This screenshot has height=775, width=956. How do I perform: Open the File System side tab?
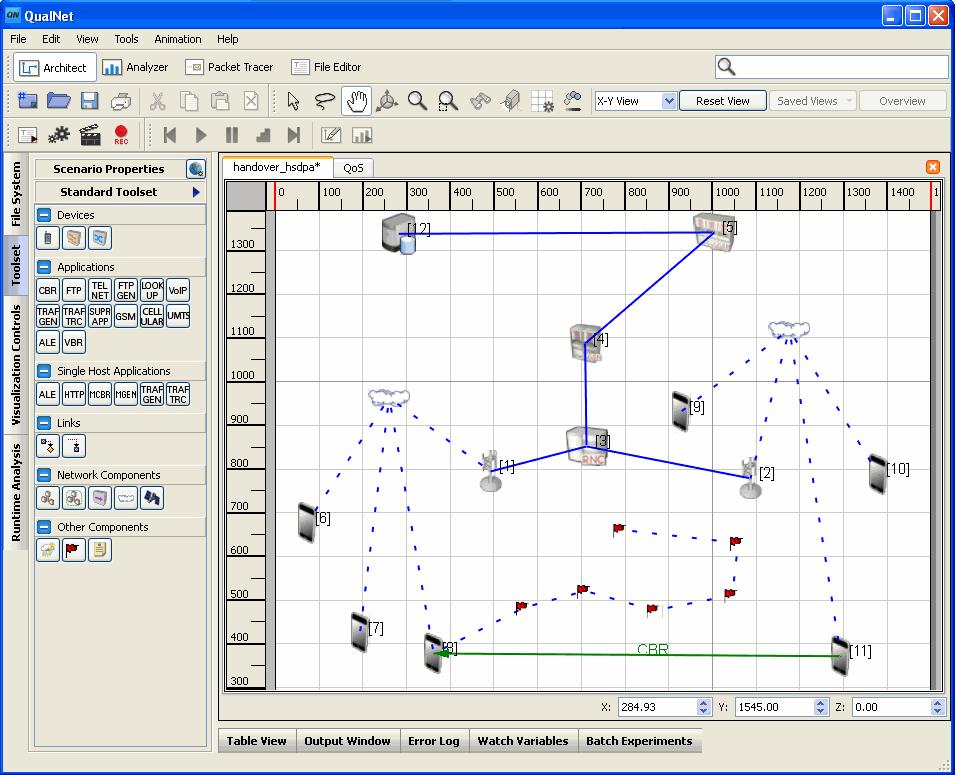click(x=16, y=194)
